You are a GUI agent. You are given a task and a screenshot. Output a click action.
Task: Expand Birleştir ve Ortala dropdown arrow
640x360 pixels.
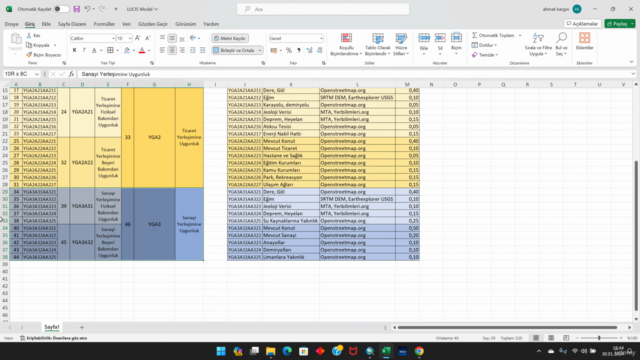[x=260, y=50]
